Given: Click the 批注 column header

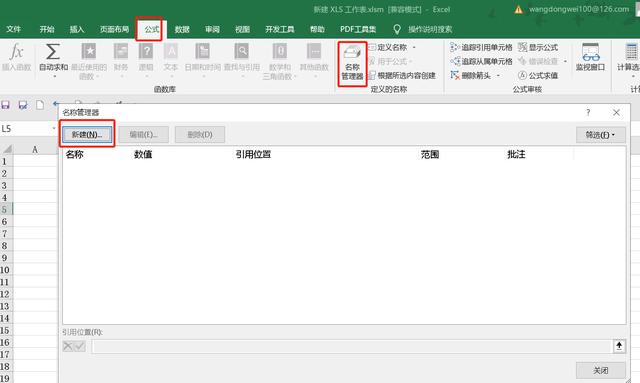Looking at the screenshot, I should point(516,154).
